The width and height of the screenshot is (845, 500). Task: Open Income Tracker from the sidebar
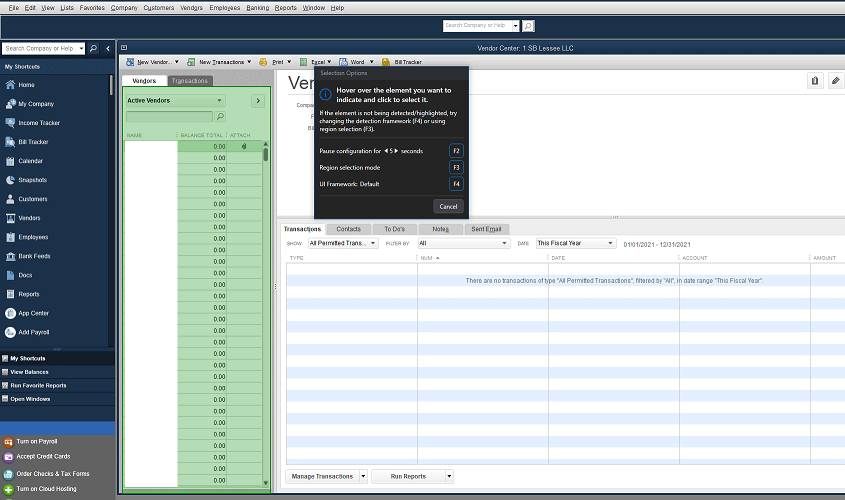(x=39, y=123)
